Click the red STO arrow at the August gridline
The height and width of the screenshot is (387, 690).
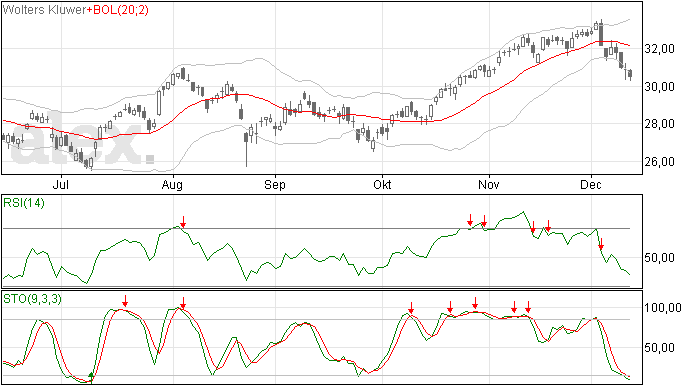[x=184, y=303]
